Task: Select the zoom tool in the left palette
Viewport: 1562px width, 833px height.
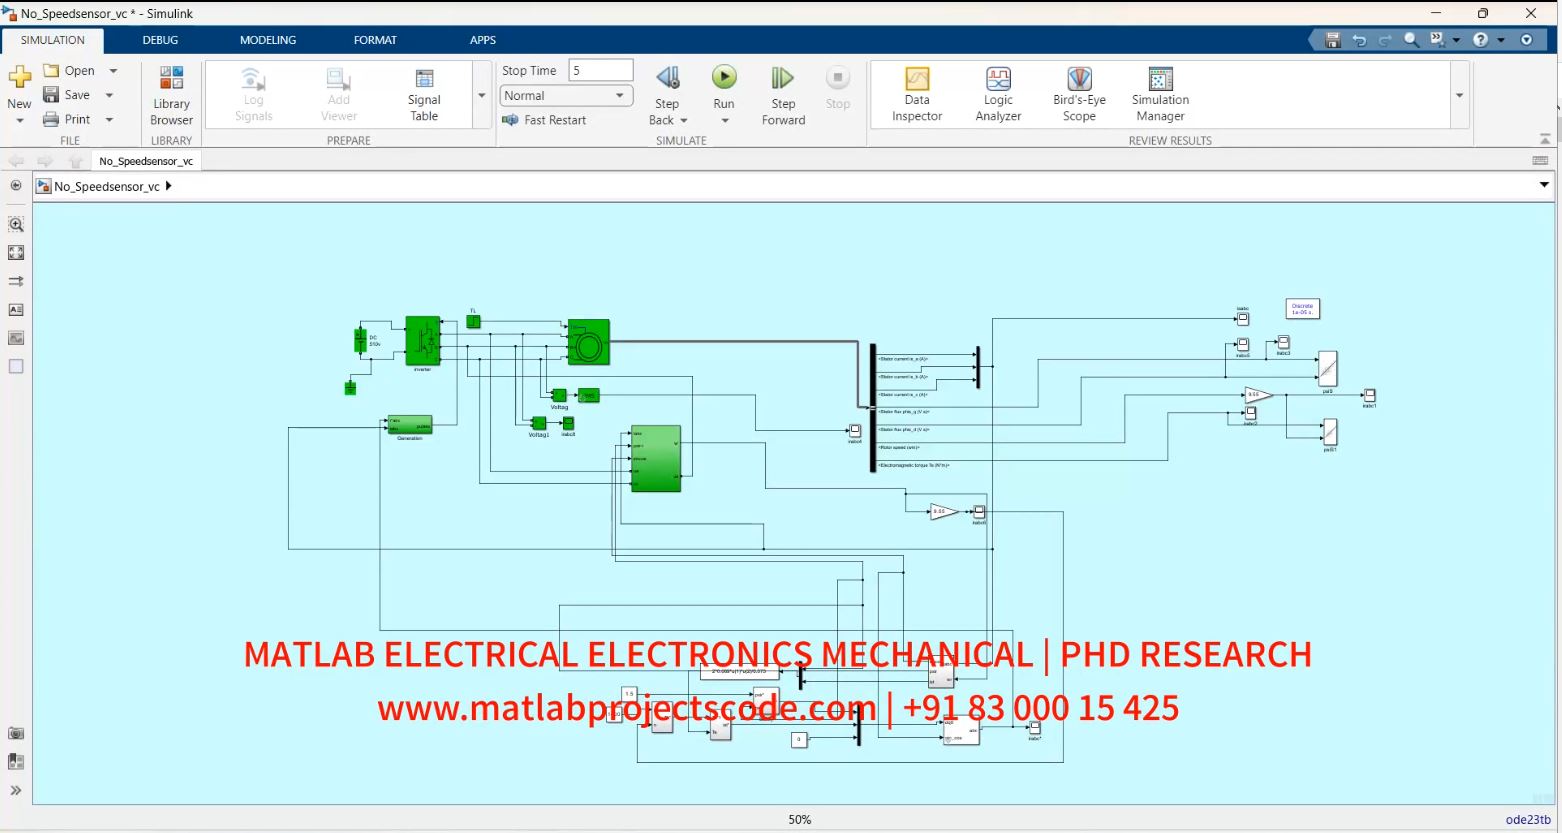Action: click(16, 224)
